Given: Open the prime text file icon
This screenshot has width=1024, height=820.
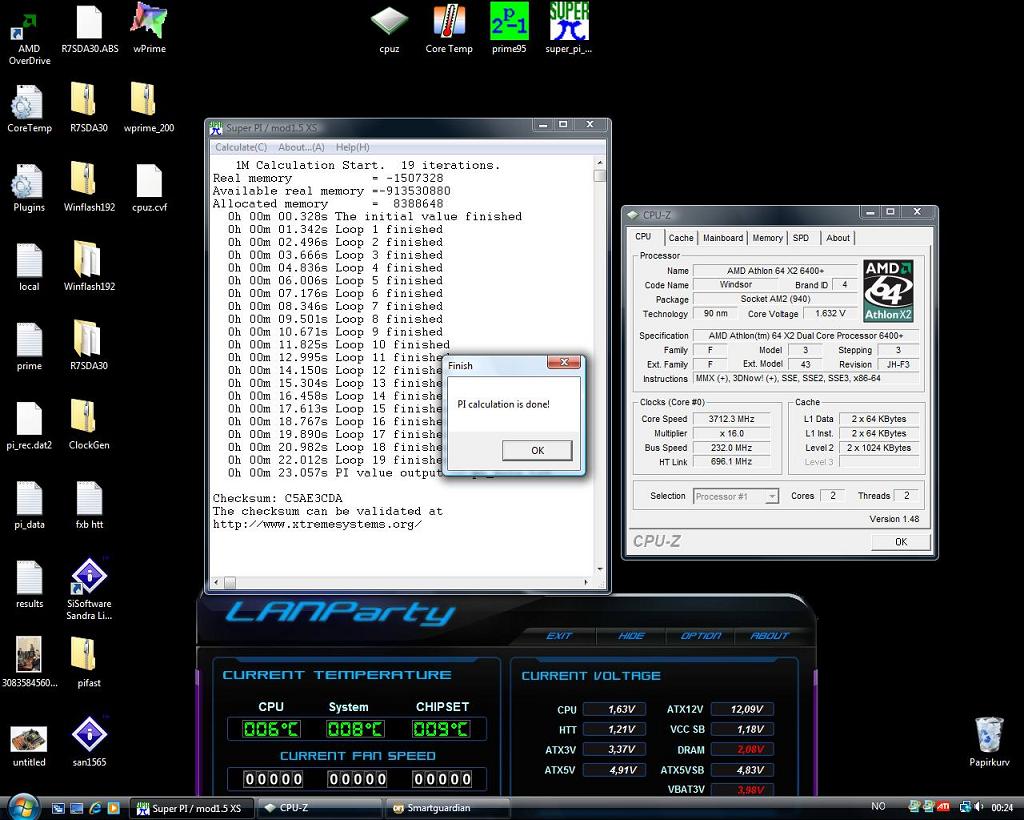Looking at the screenshot, I should [29, 347].
